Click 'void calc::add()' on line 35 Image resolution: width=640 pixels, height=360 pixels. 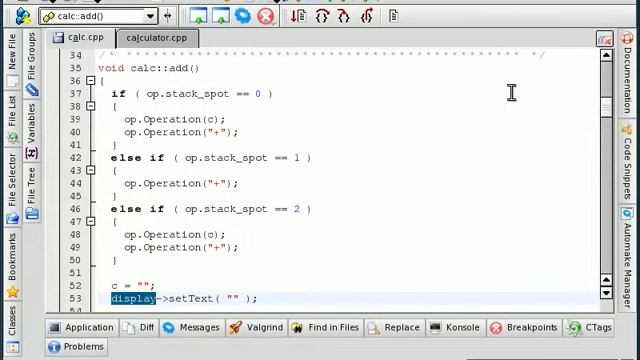pos(149,68)
